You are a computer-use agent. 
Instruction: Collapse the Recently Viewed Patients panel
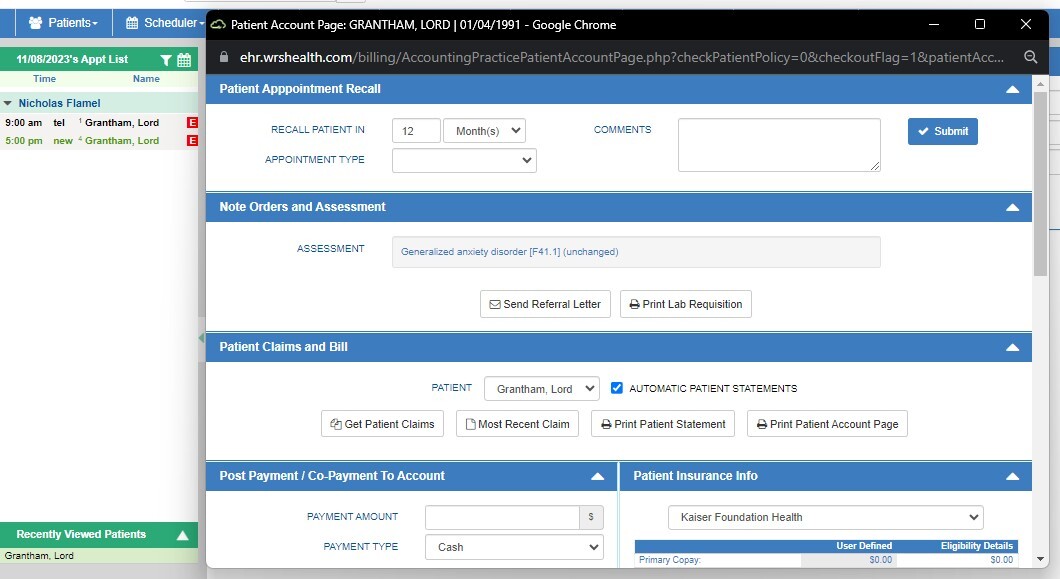pos(182,535)
